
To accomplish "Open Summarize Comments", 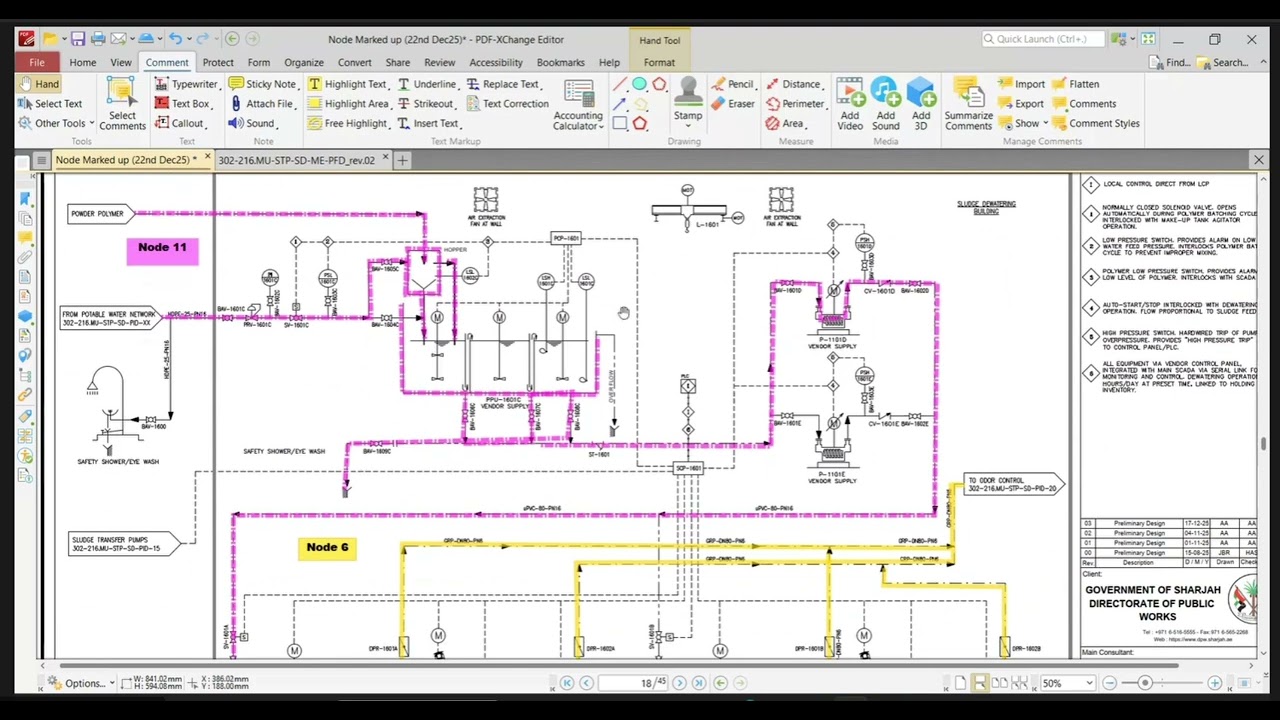I will tap(968, 105).
